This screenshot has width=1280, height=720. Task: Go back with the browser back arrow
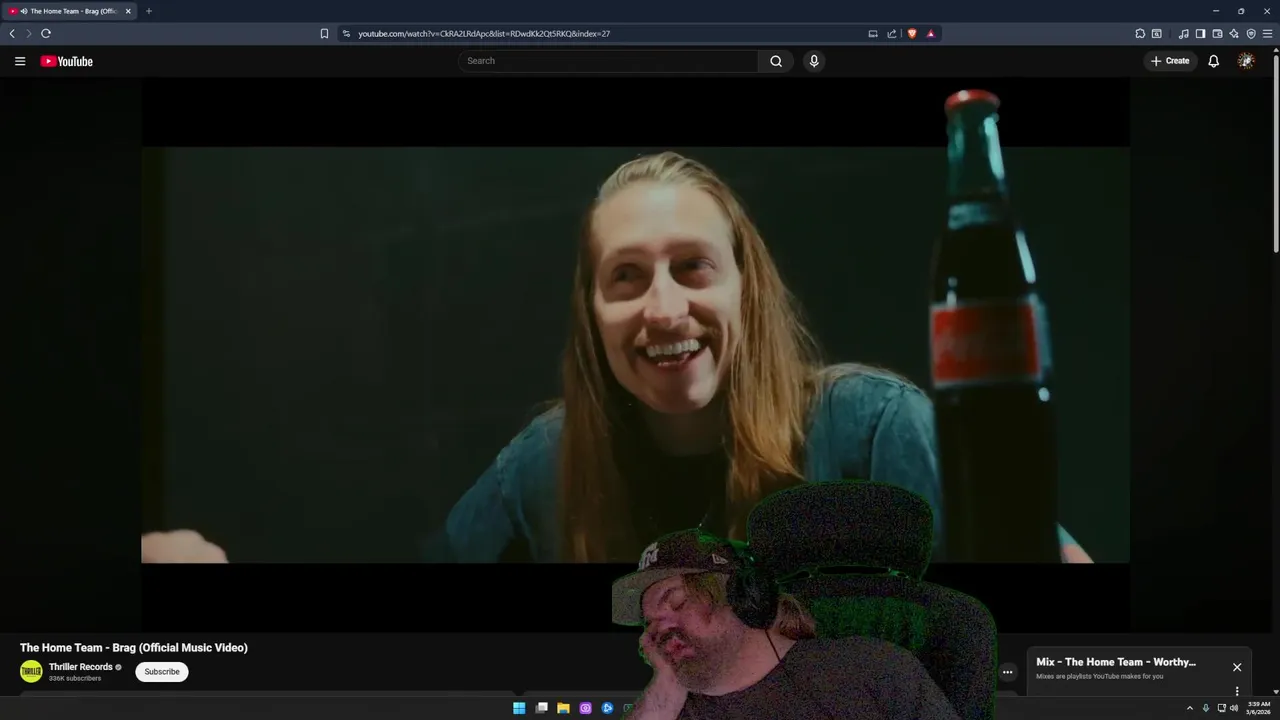(12, 33)
